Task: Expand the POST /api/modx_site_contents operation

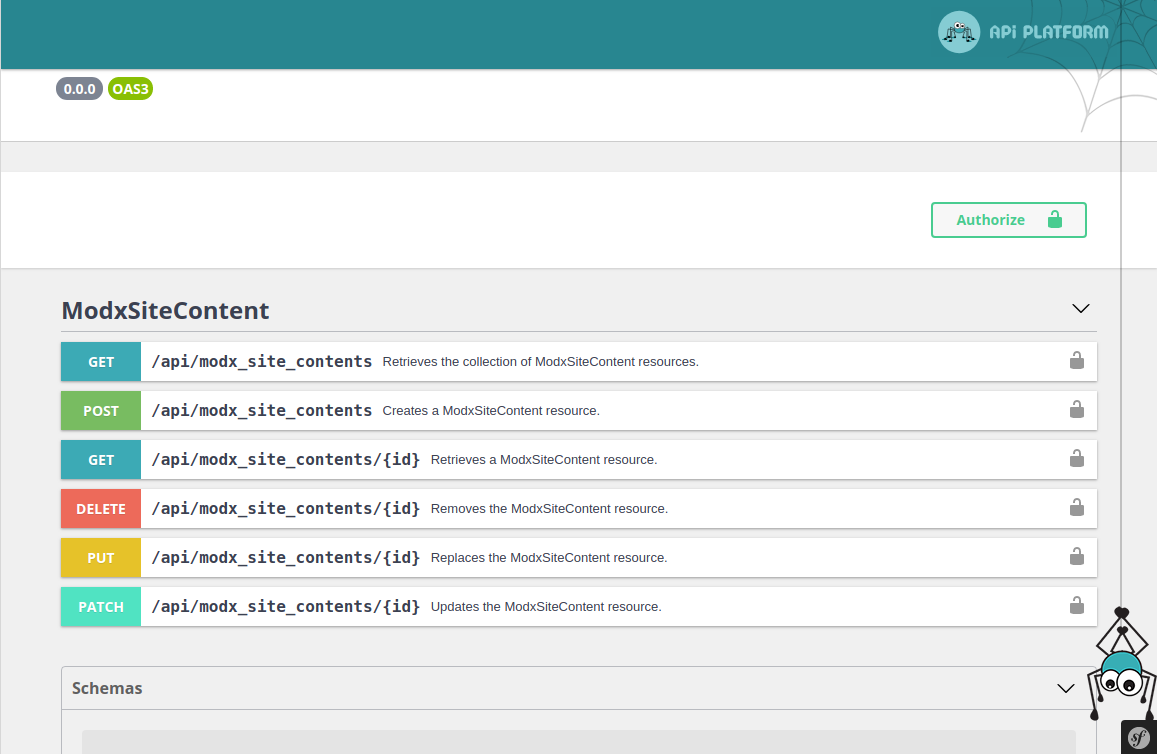Action: [101, 411]
